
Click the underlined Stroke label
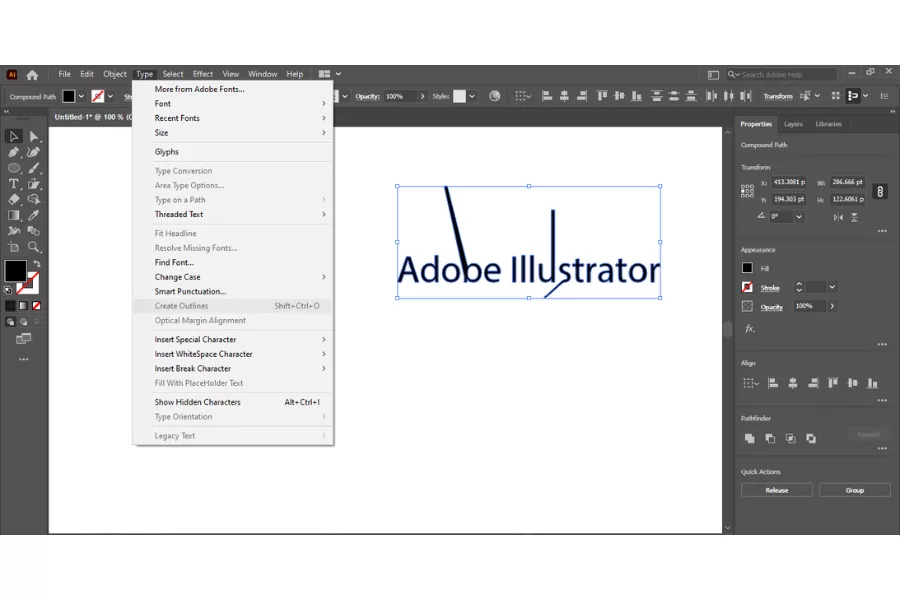coord(770,288)
